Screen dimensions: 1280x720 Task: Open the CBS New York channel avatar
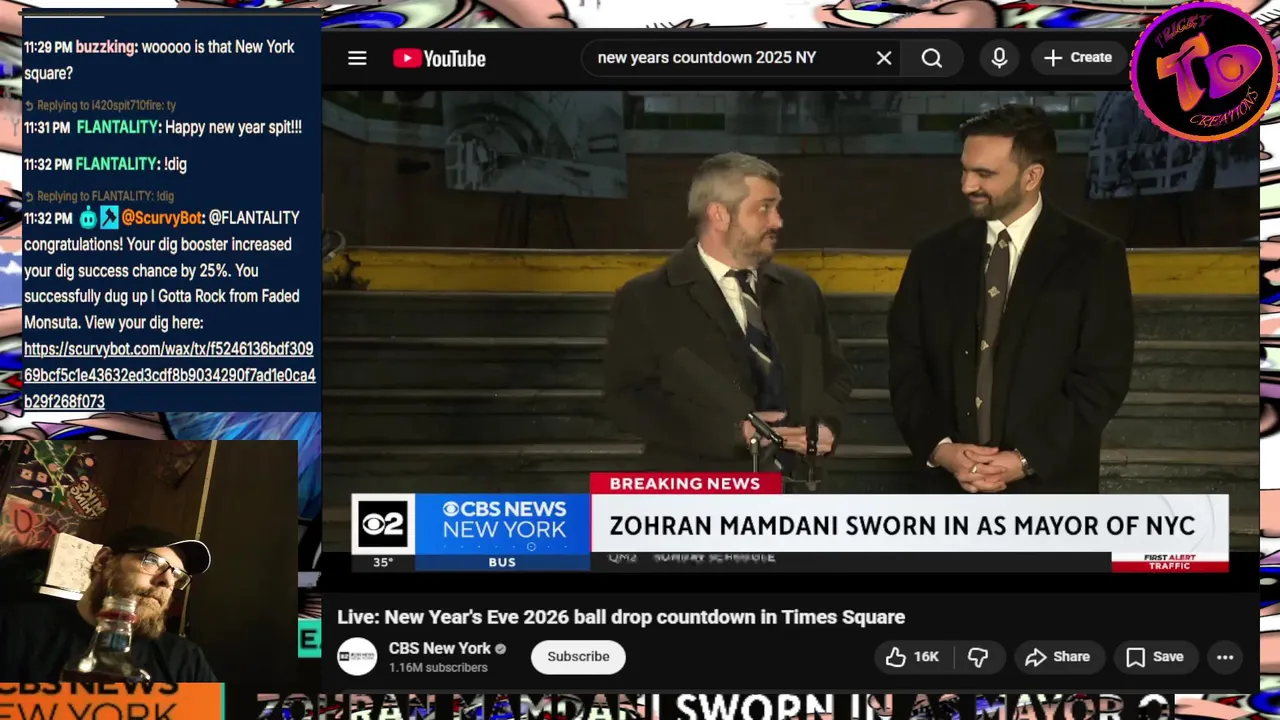coord(357,657)
